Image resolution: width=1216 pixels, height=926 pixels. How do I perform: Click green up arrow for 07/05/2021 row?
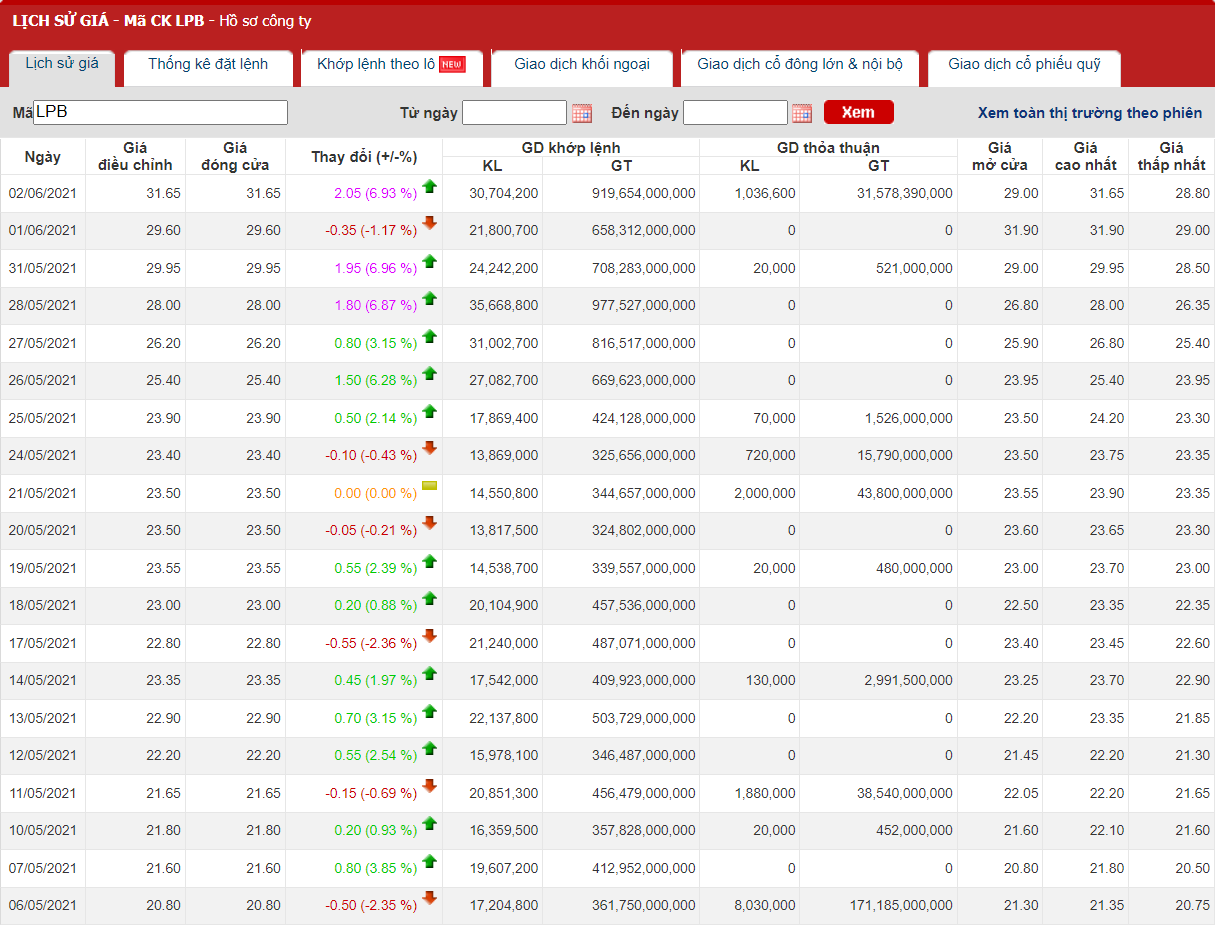(x=430, y=861)
